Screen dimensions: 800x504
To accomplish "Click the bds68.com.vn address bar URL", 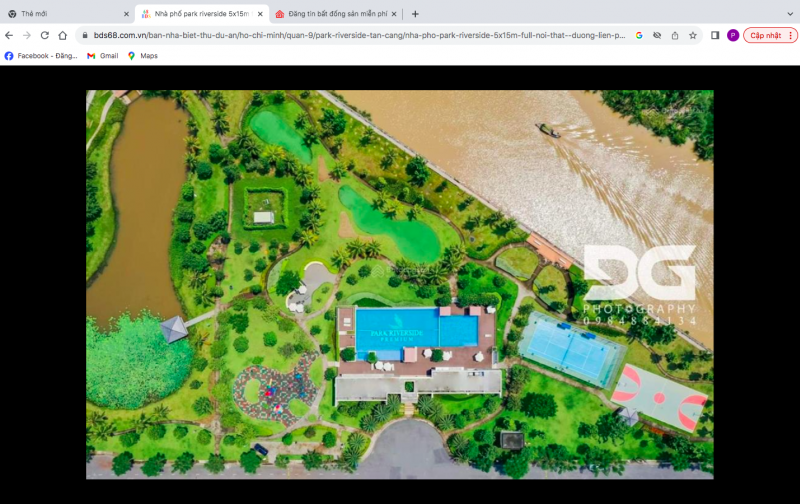I will point(359,35).
